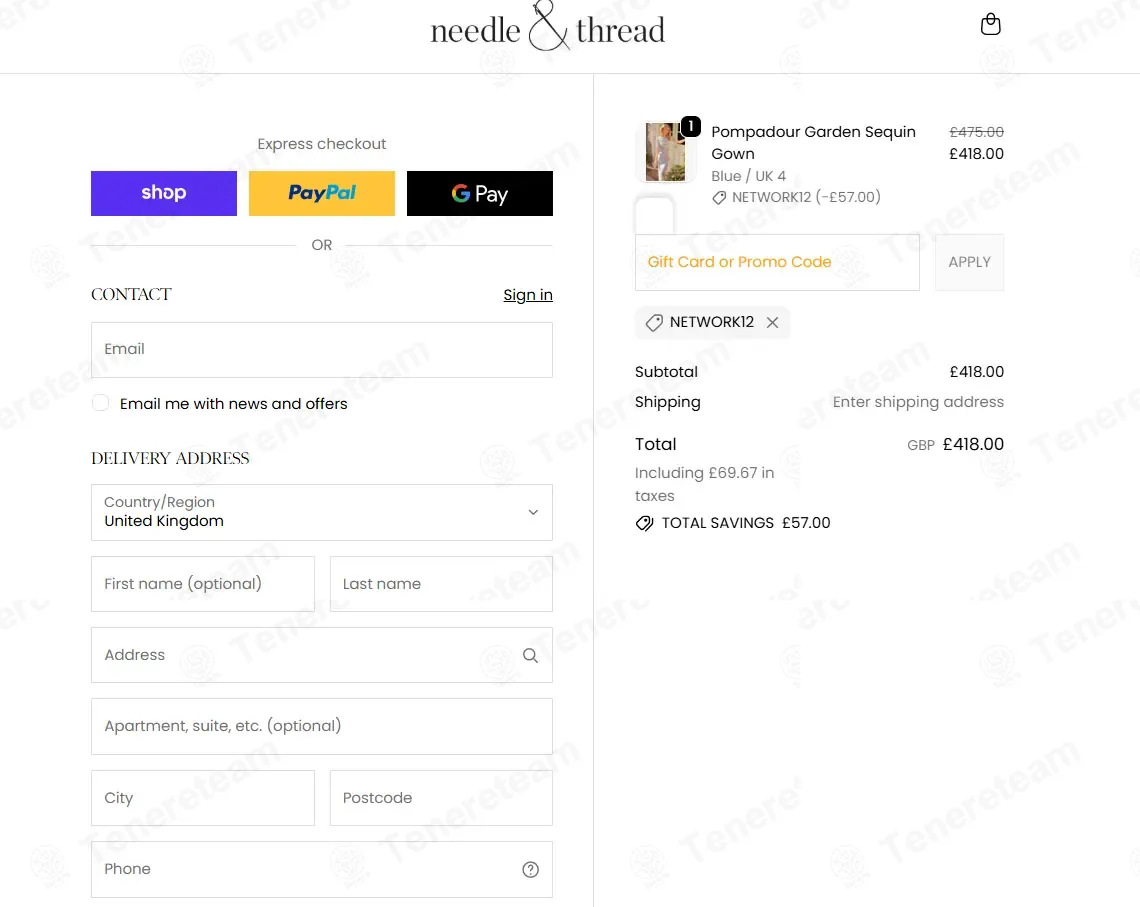This screenshot has height=907, width=1140.
Task: Click the item quantity badge on thumbnail
Action: (690, 126)
